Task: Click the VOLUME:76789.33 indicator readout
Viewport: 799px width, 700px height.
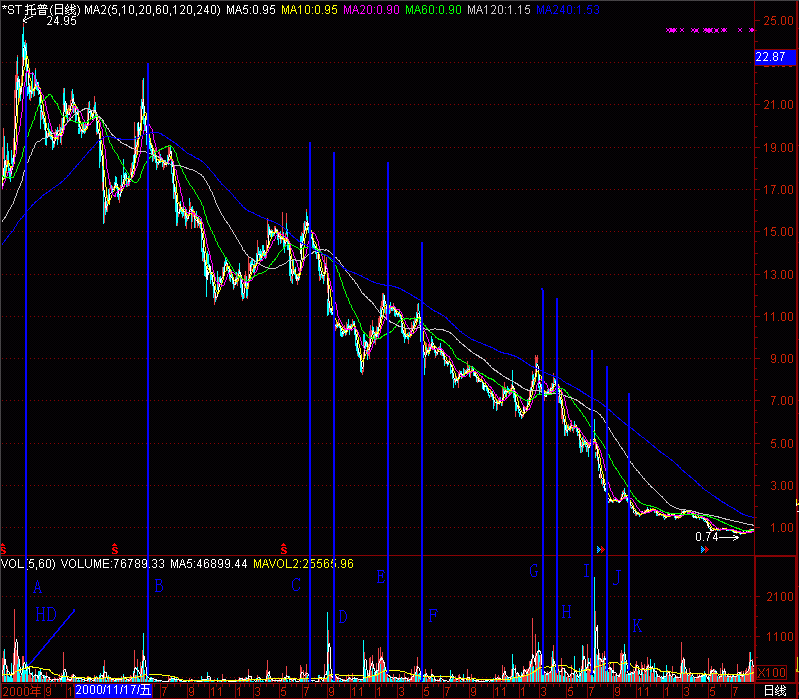Action: point(110,564)
